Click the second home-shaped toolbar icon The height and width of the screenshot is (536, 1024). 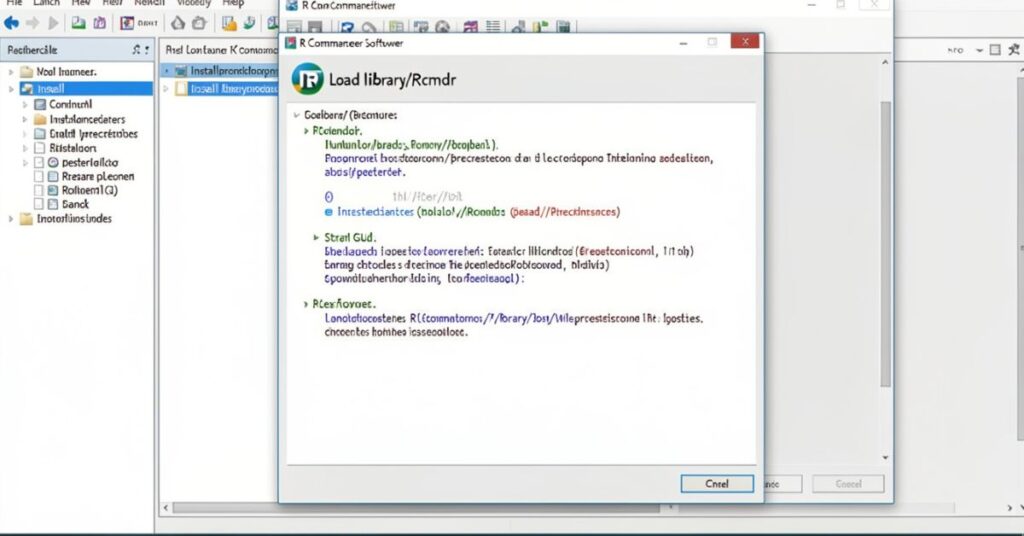pyautogui.click(x=199, y=24)
